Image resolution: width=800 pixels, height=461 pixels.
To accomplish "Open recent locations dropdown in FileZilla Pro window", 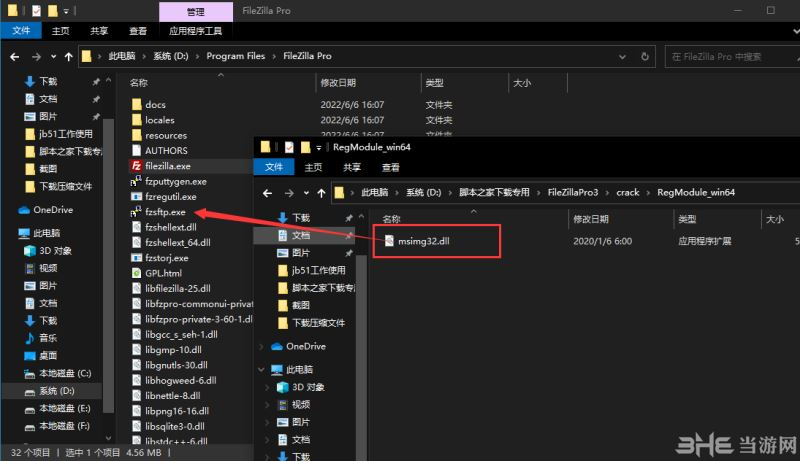I will tap(53, 57).
